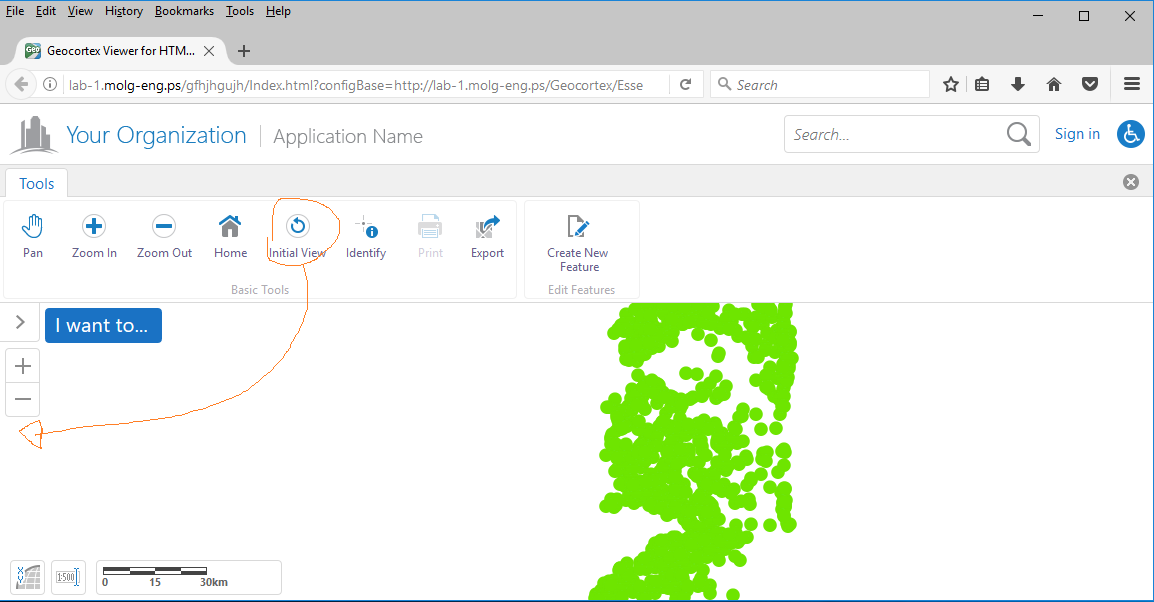Click the map zoom minus button
1154x602 pixels.
point(23,399)
